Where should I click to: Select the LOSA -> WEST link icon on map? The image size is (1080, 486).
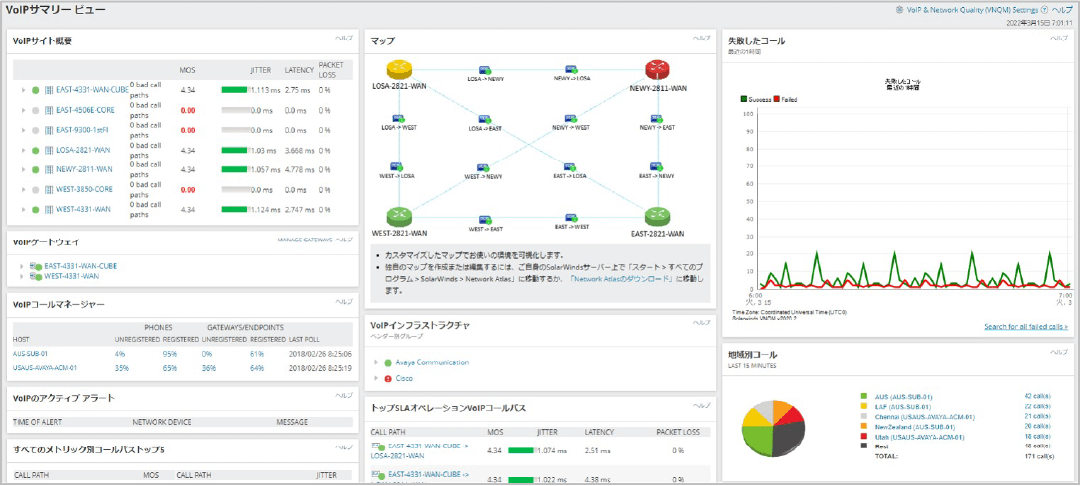(x=397, y=118)
